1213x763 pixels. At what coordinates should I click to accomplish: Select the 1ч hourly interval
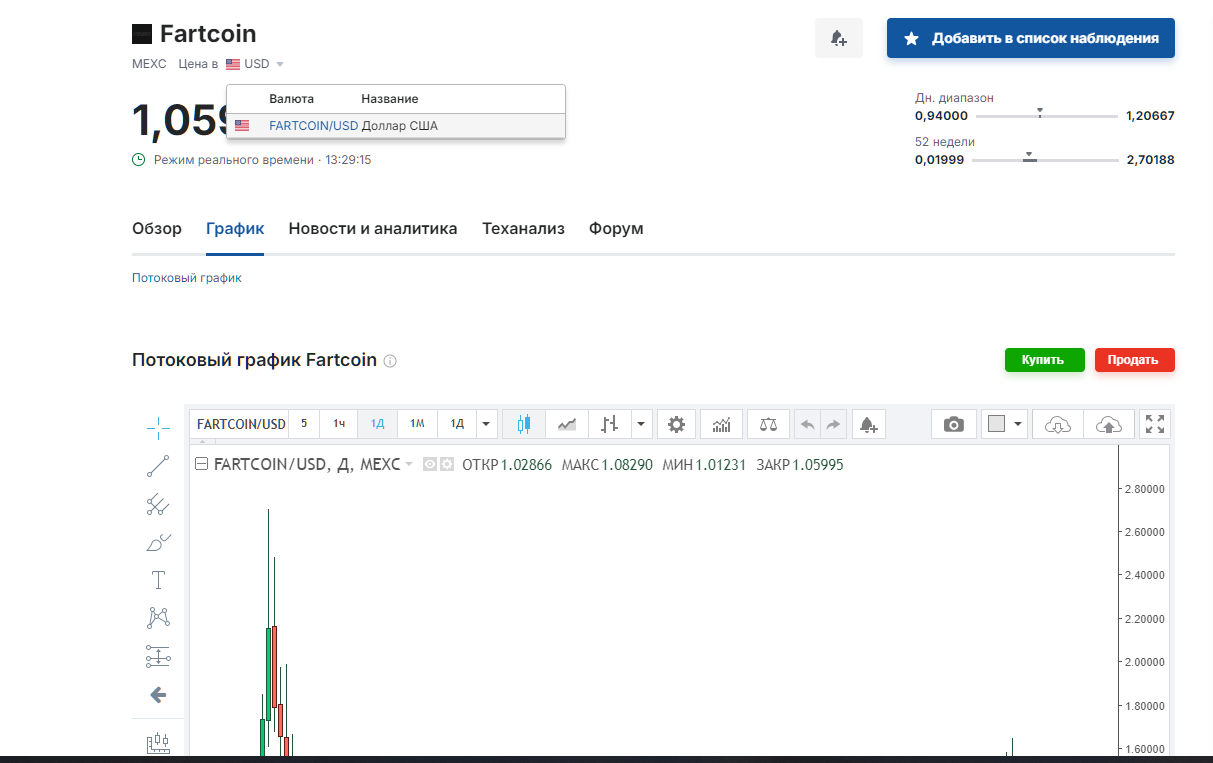click(339, 424)
